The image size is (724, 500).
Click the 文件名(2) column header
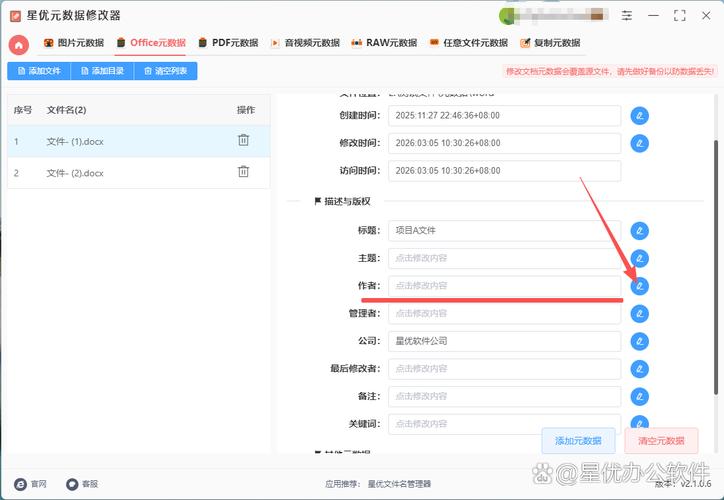click(x=66, y=110)
